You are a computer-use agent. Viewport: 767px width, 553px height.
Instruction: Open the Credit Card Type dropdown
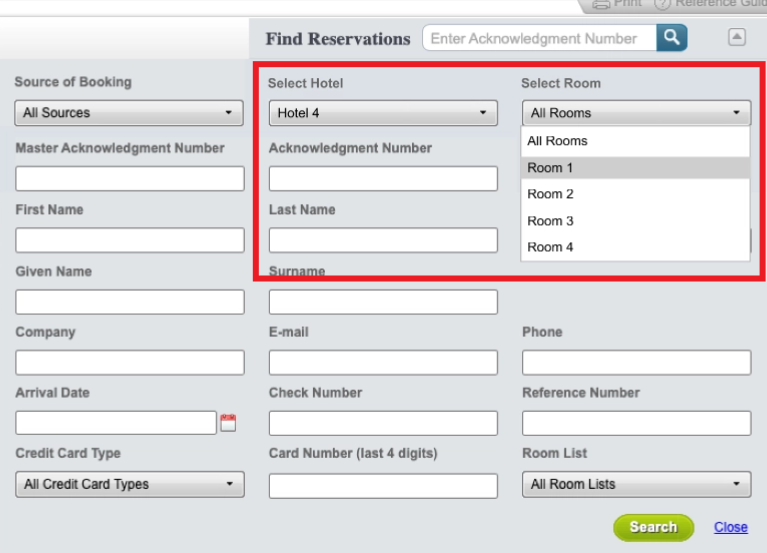(x=130, y=484)
